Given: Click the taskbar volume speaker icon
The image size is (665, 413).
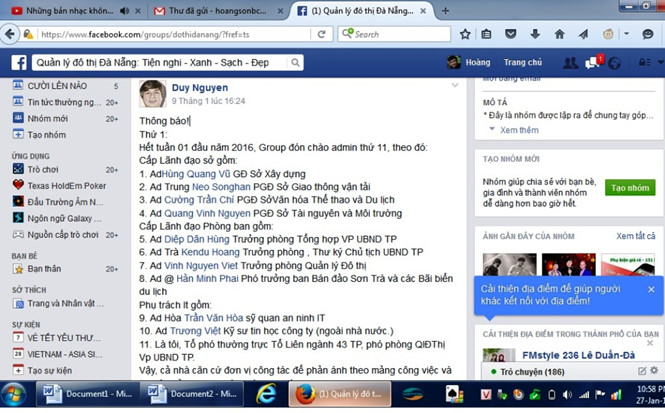Looking at the screenshot, I should 567,395.
